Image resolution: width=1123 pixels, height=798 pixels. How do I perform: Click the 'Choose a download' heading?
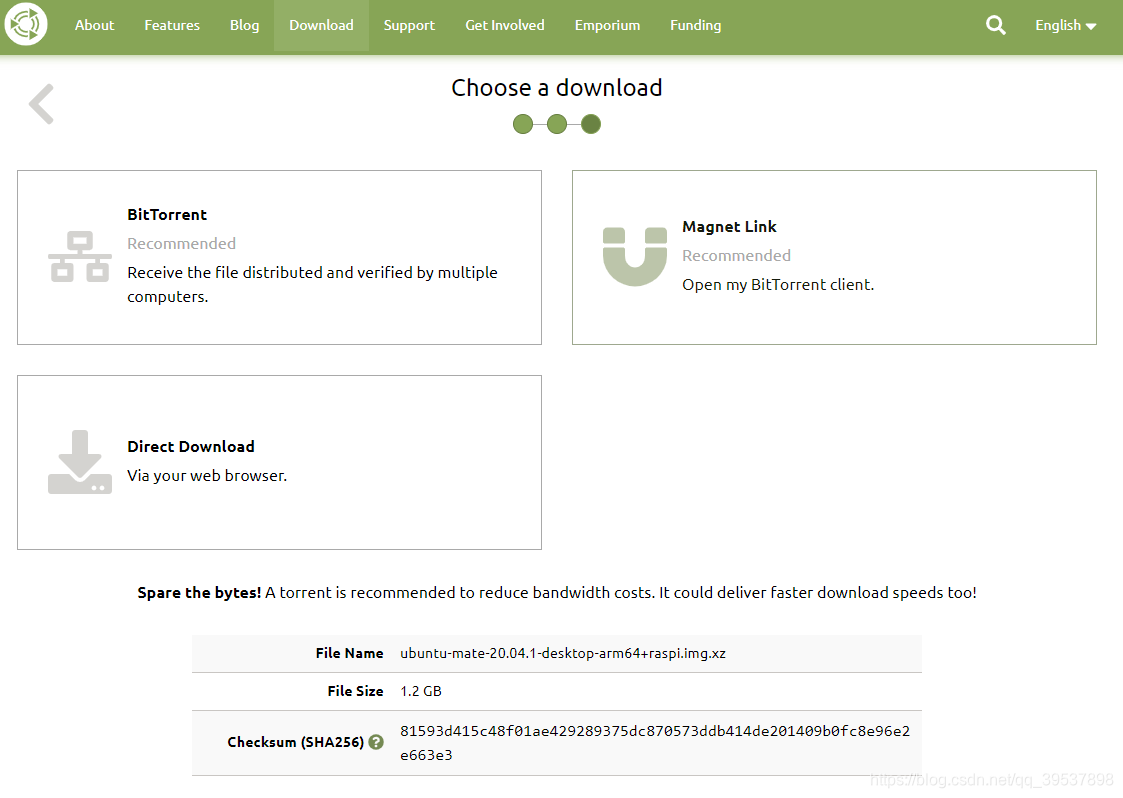[556, 87]
